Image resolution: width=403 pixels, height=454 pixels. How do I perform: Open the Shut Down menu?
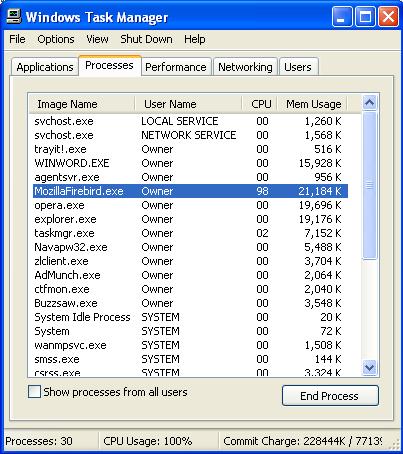[146, 39]
